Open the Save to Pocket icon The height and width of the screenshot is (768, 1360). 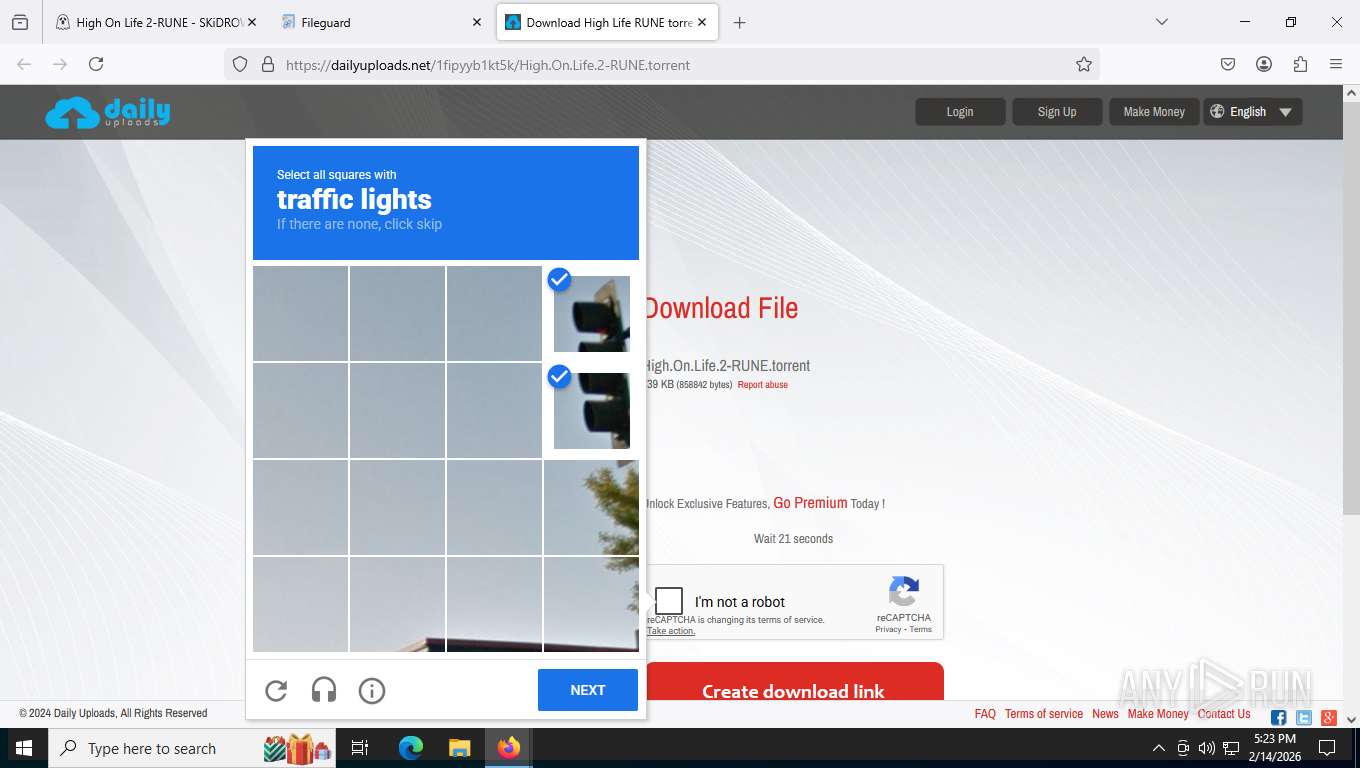[x=1228, y=64]
